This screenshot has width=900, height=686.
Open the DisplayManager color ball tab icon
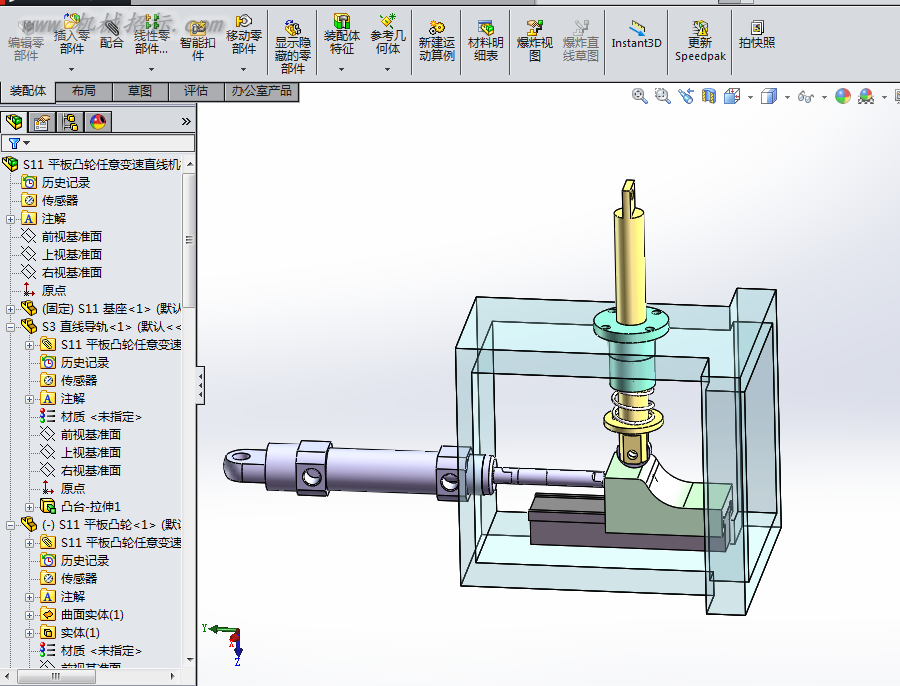(98, 122)
